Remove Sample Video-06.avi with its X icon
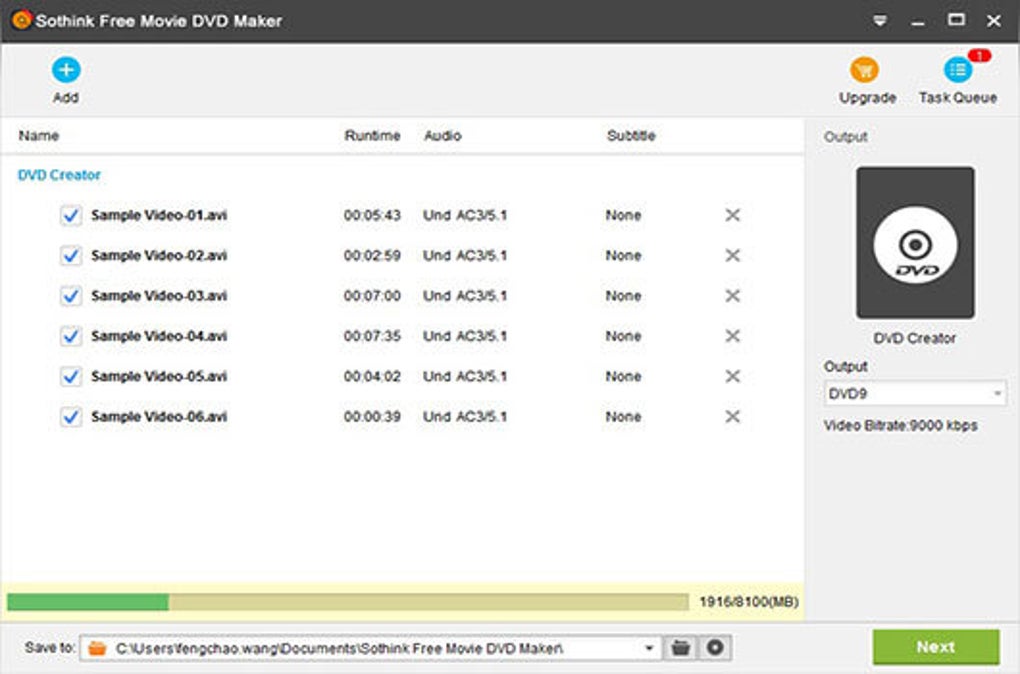 [732, 416]
